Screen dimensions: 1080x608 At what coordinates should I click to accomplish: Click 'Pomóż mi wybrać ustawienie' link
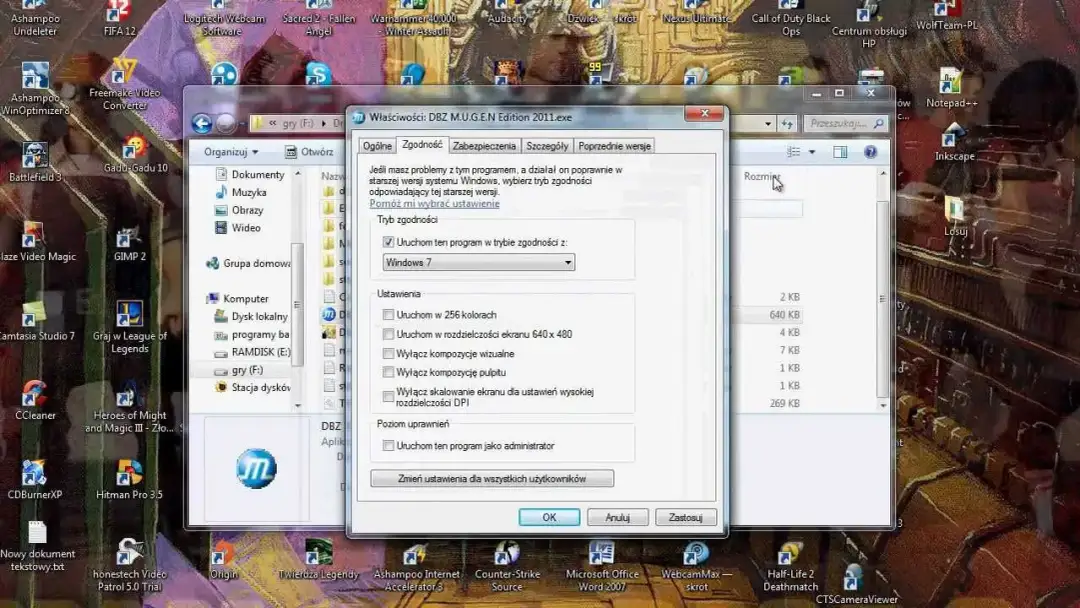click(434, 204)
